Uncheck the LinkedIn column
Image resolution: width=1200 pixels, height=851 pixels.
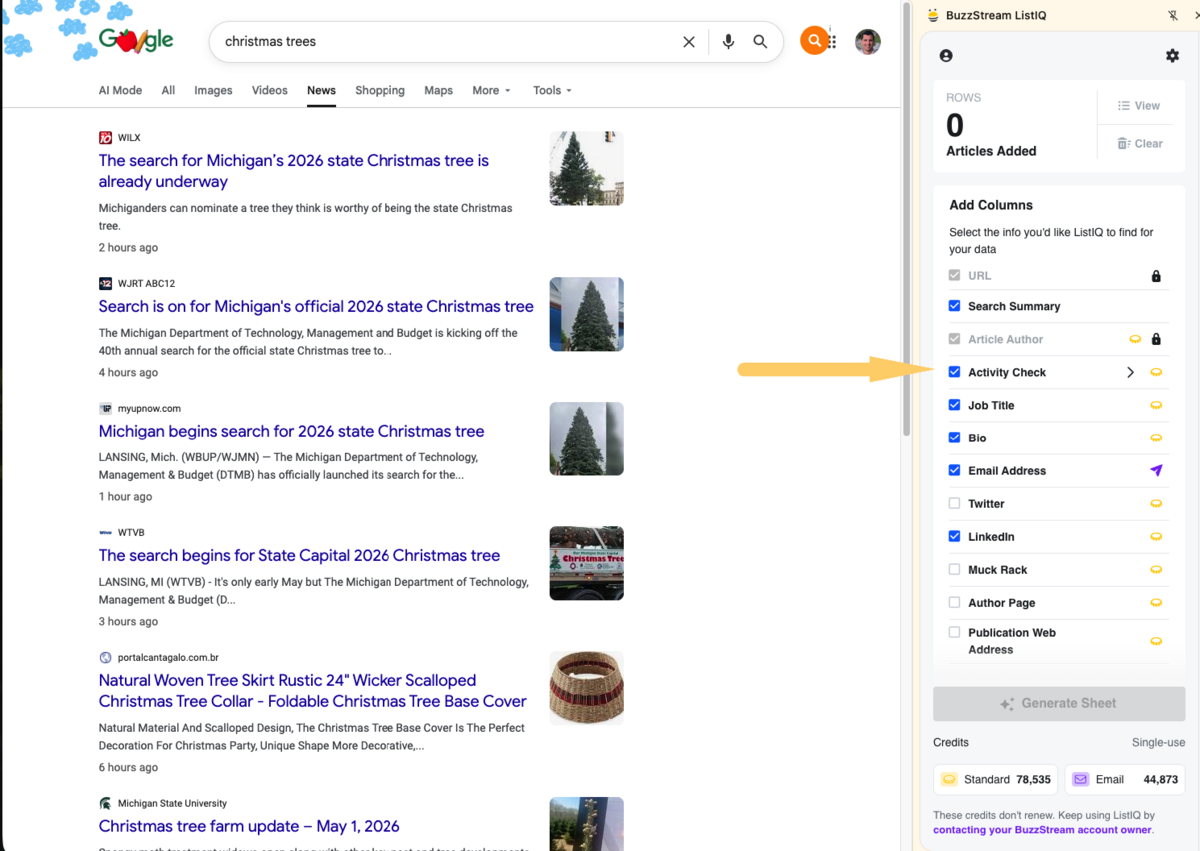954,536
